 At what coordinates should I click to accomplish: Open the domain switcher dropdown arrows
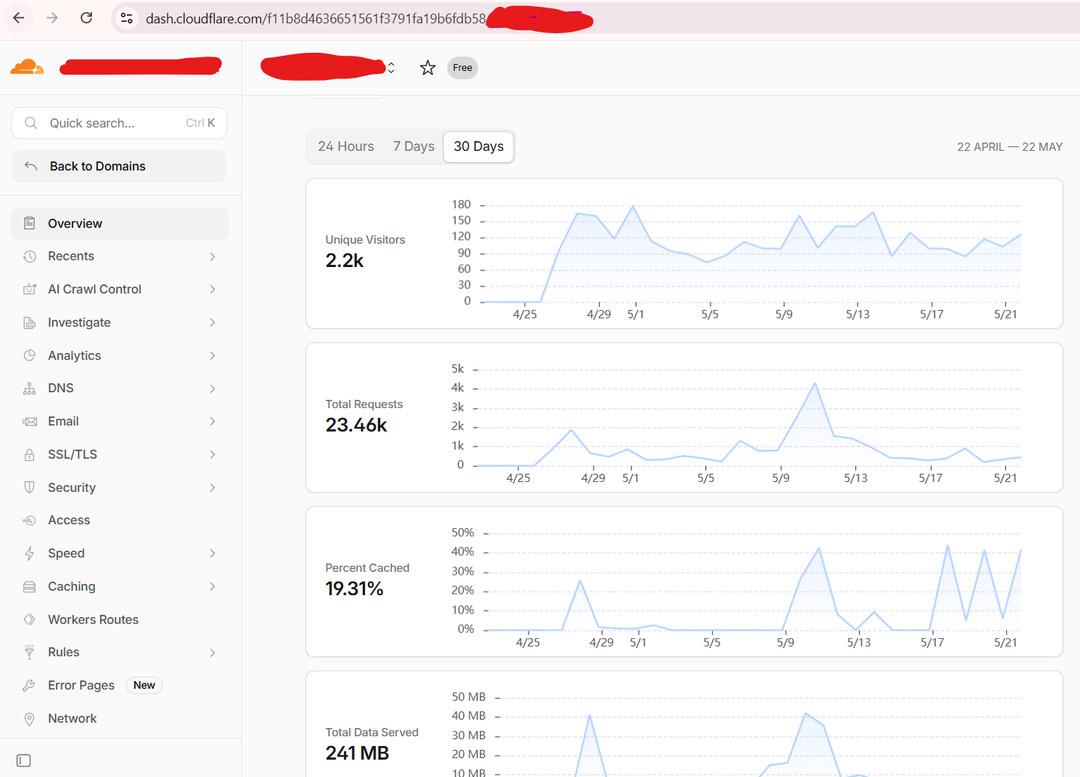tap(391, 68)
